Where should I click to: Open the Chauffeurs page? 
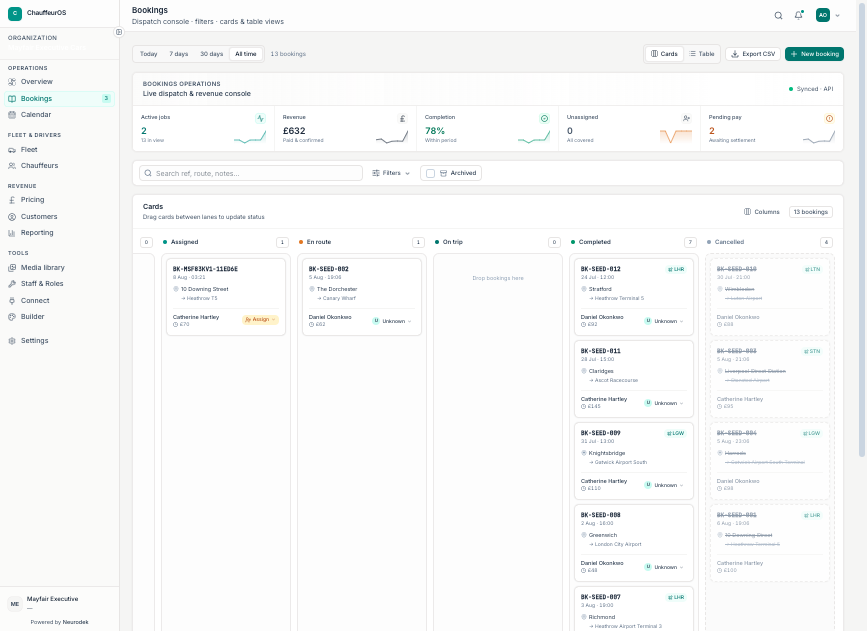coord(60,165)
